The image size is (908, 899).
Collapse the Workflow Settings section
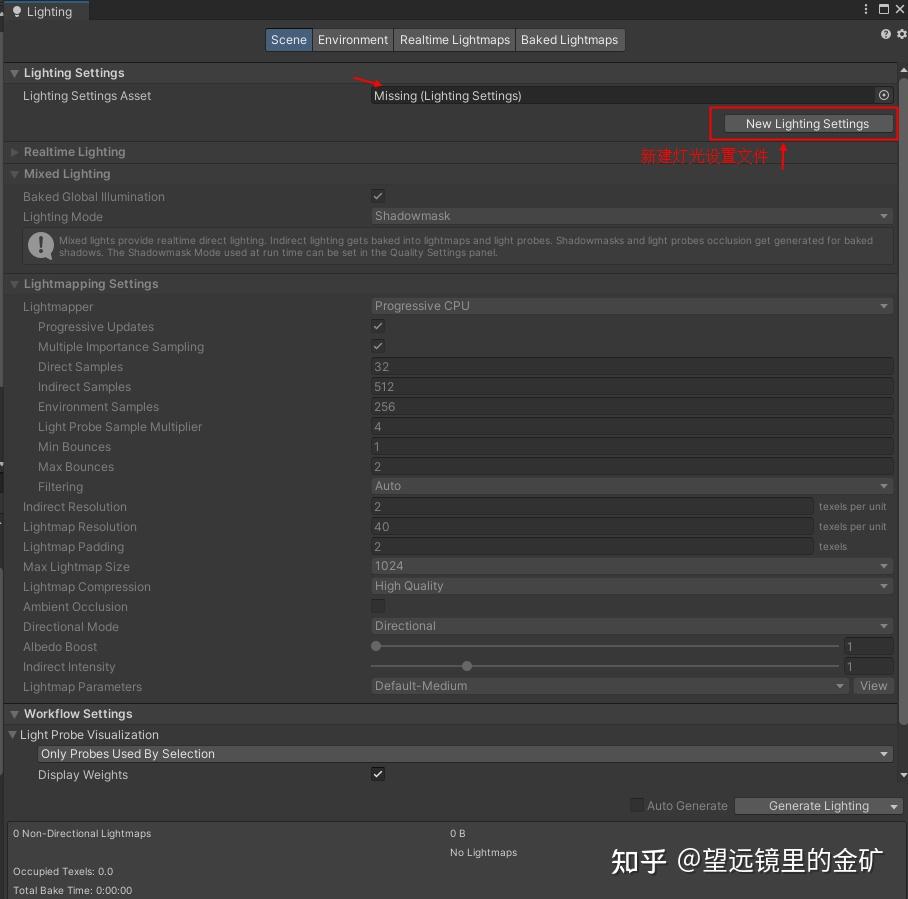14,714
